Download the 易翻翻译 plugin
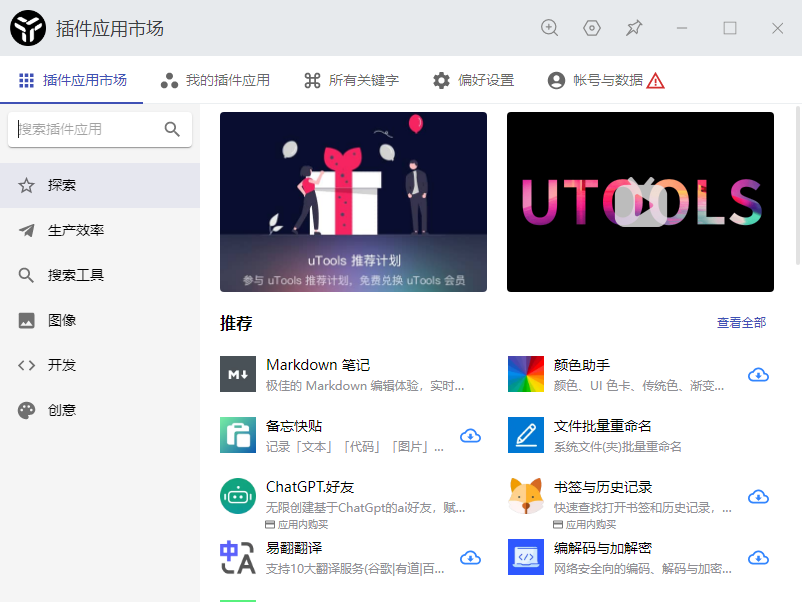Image resolution: width=802 pixels, height=602 pixels. tap(470, 558)
